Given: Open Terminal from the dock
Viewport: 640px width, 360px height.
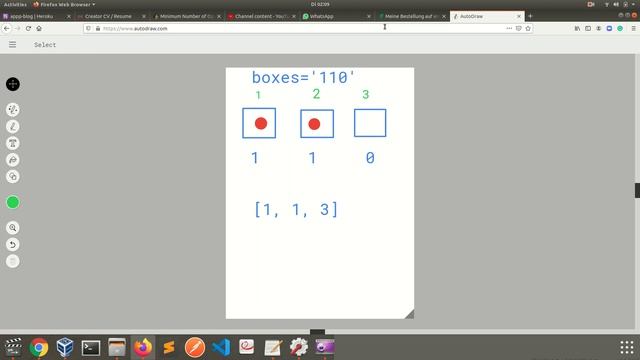Looking at the screenshot, I should (91, 348).
